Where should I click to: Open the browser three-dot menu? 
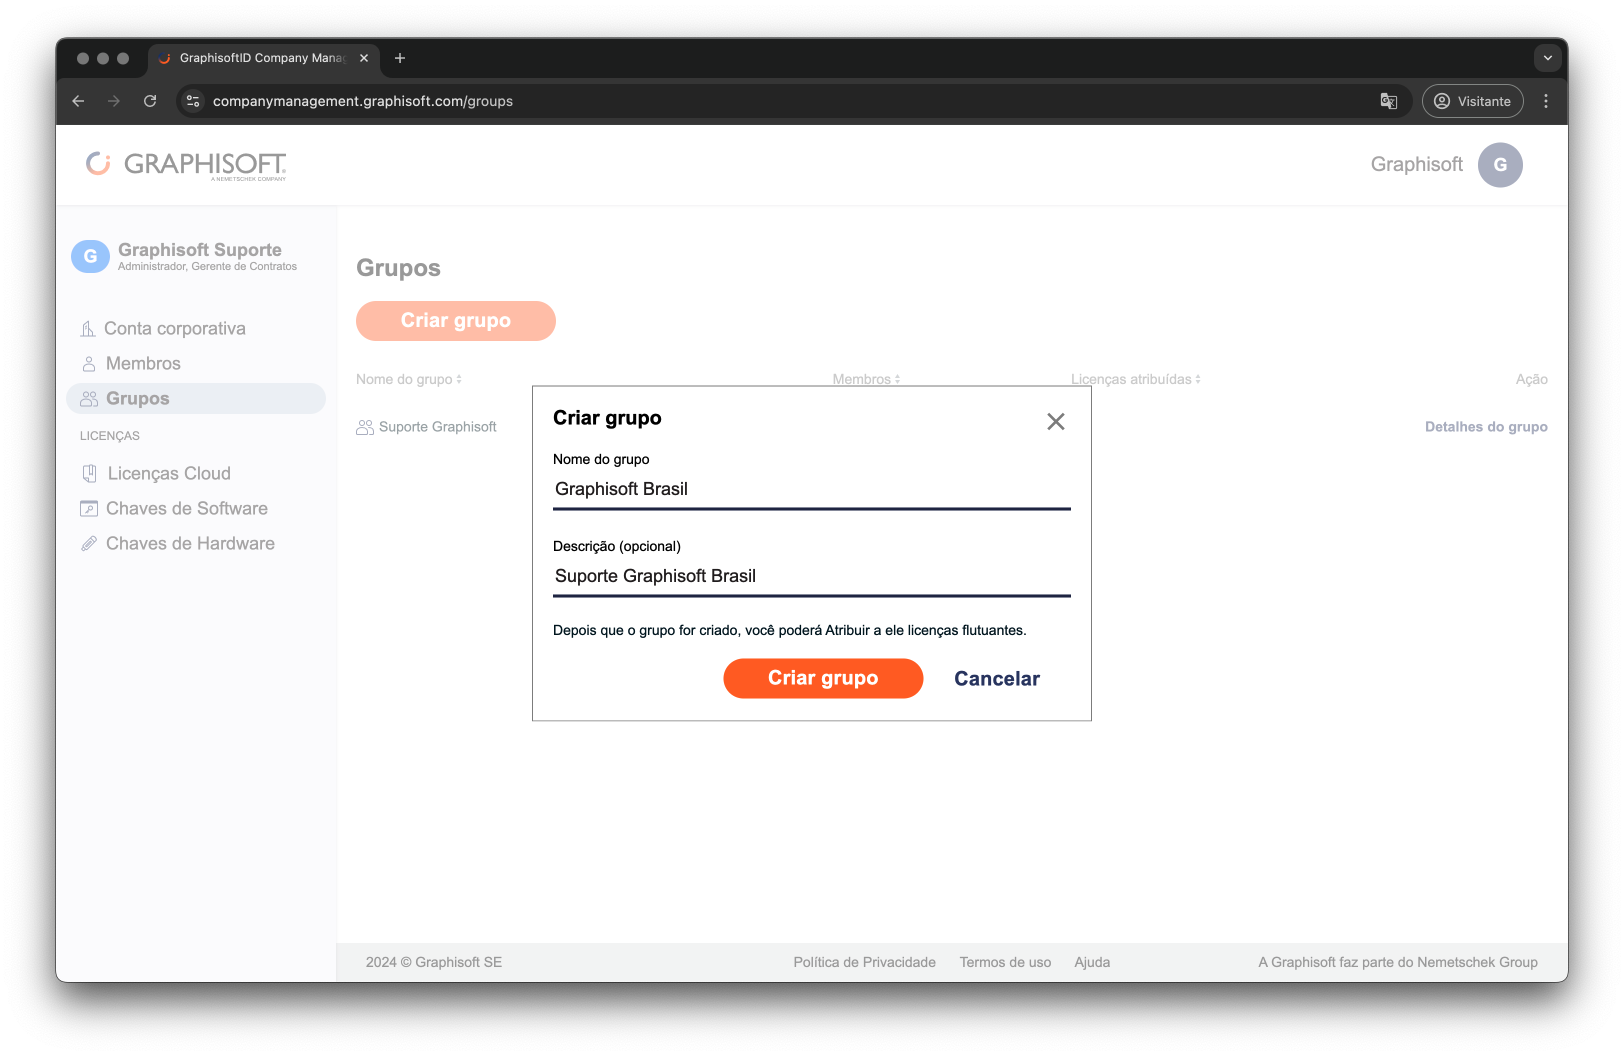coord(1546,101)
